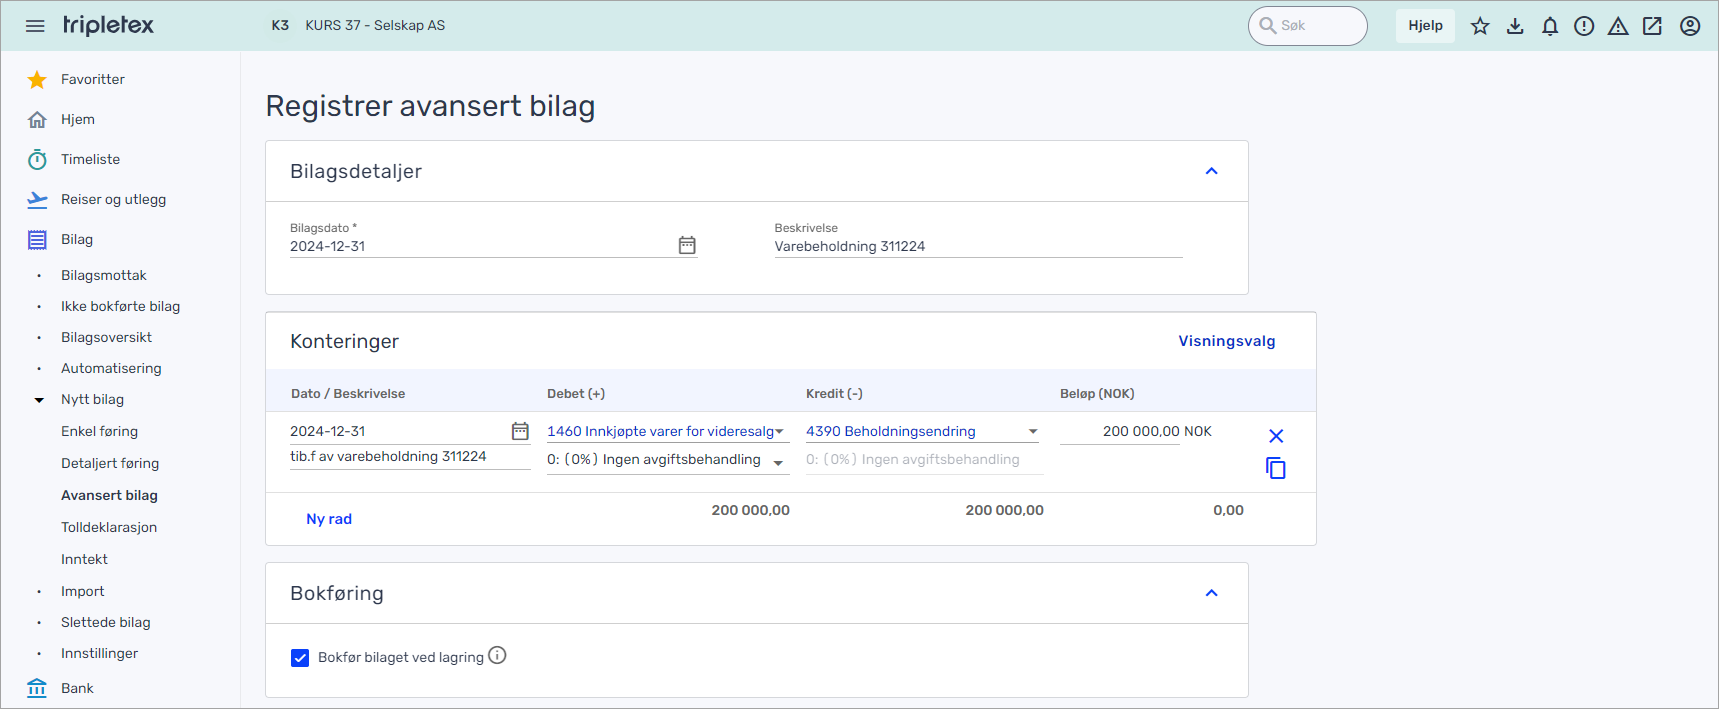
Task: Click the Debet (+) column header
Action: pos(576,394)
